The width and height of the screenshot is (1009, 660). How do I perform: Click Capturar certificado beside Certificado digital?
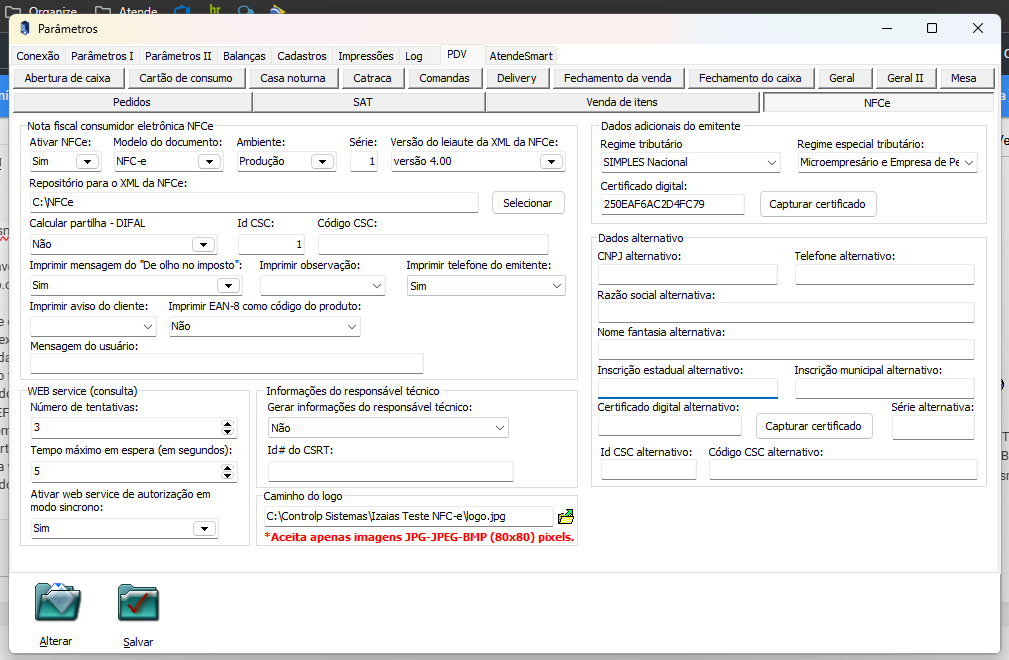(817, 205)
